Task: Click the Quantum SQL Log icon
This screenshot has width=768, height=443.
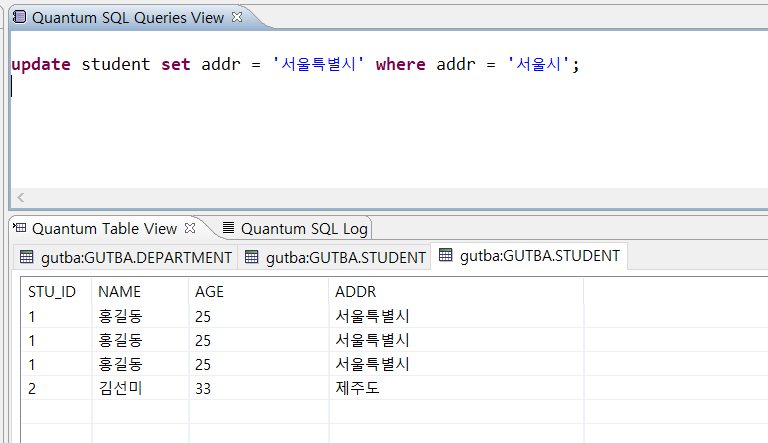Action: coord(228,227)
